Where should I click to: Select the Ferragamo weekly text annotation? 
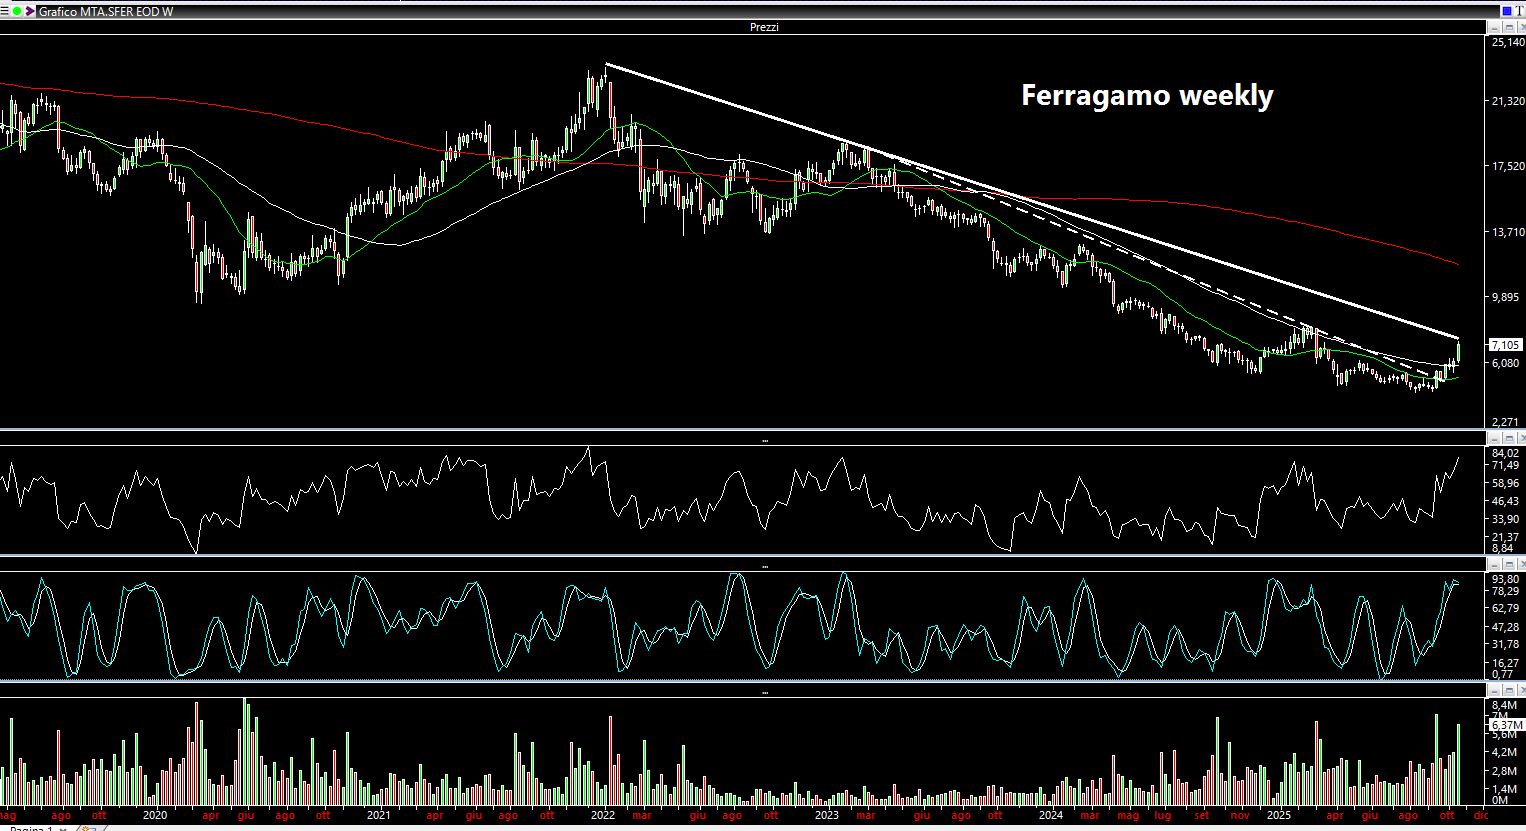[1147, 96]
